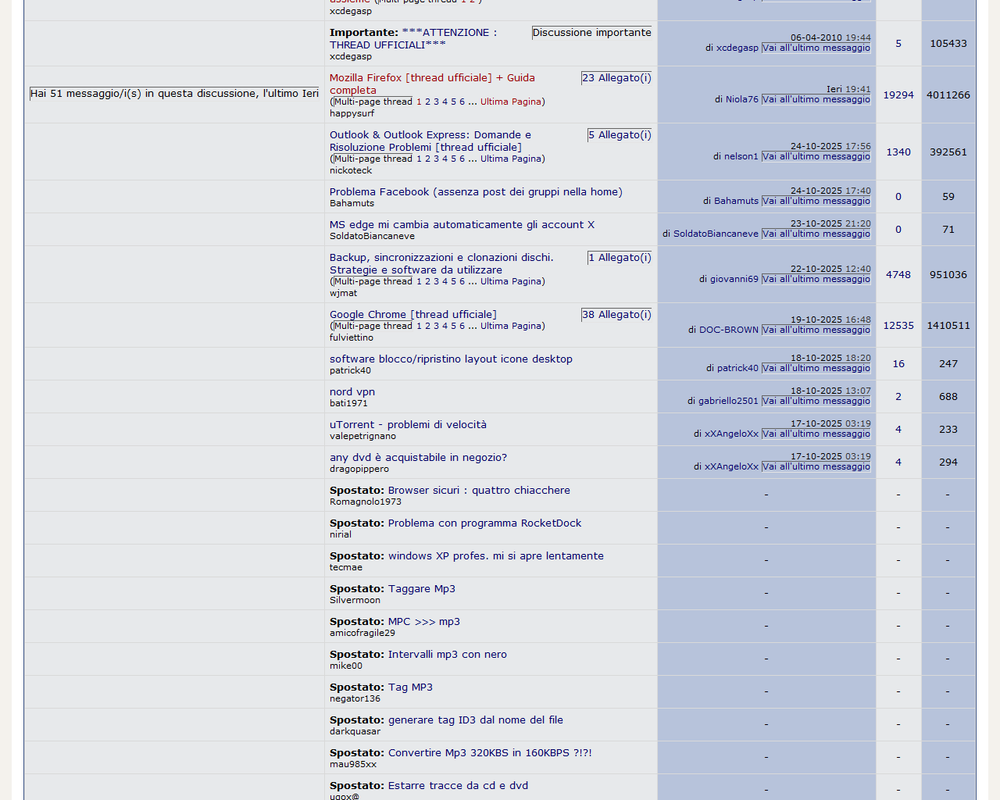Image resolution: width=1000 pixels, height=800 pixels.
Task: Go to last message by patrick40
Action: click(x=816, y=368)
